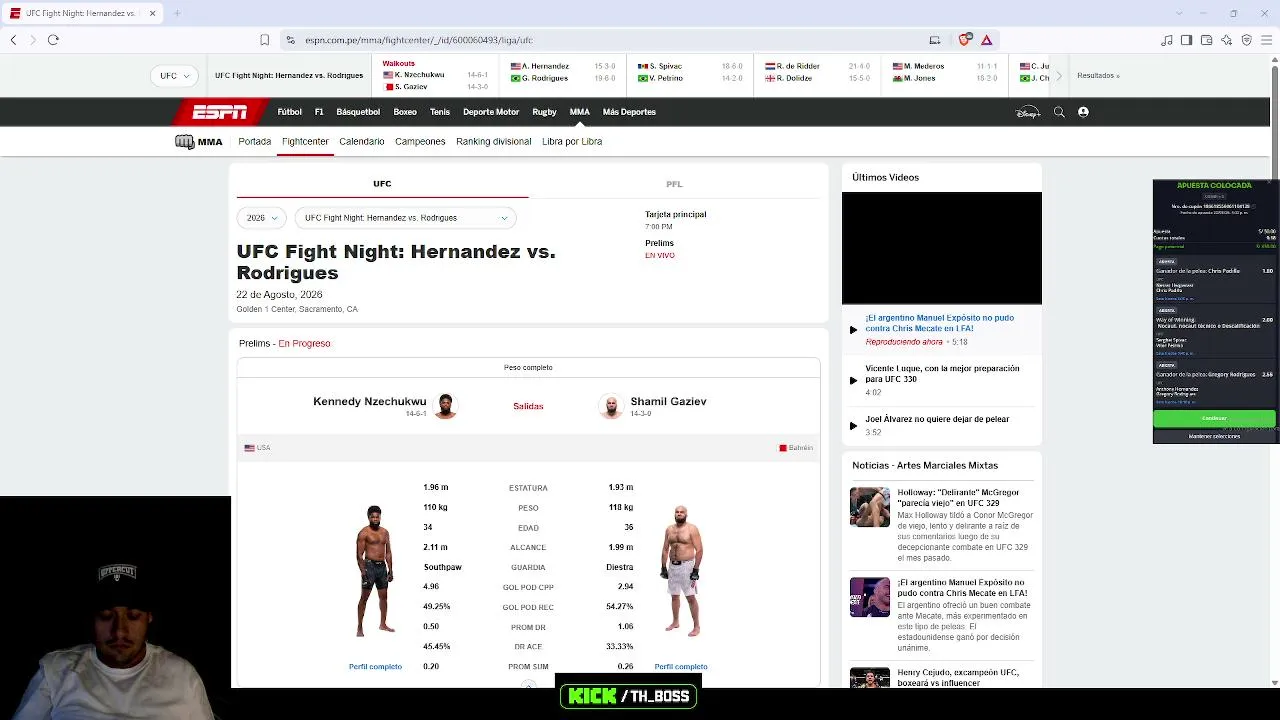Image resolution: width=1280 pixels, height=720 pixels.
Task: Play the Joel Álvarez video entry
Action: point(853,425)
